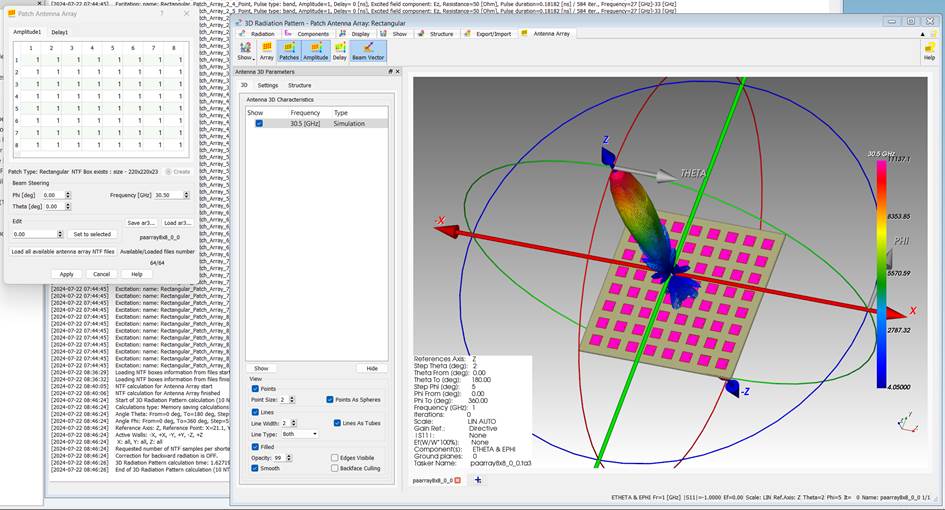
Task: Float the Antenna 3D Parameters panel
Action: point(390,72)
